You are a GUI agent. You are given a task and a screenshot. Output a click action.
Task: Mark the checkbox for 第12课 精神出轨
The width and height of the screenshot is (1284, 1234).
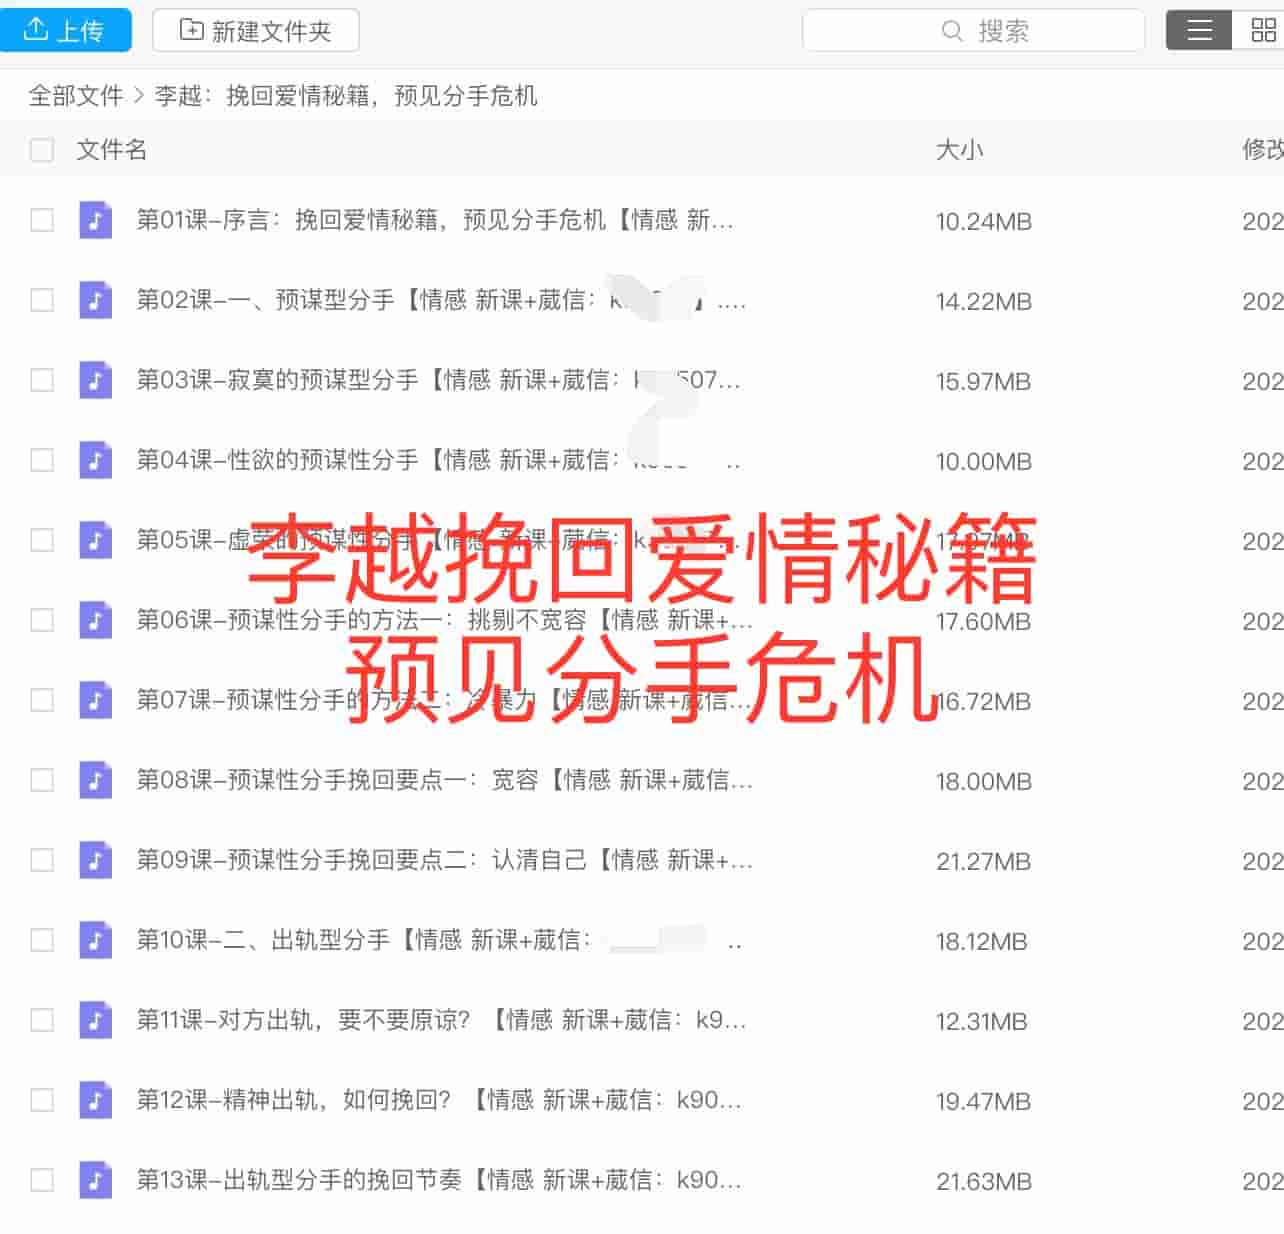pyautogui.click(x=42, y=1100)
